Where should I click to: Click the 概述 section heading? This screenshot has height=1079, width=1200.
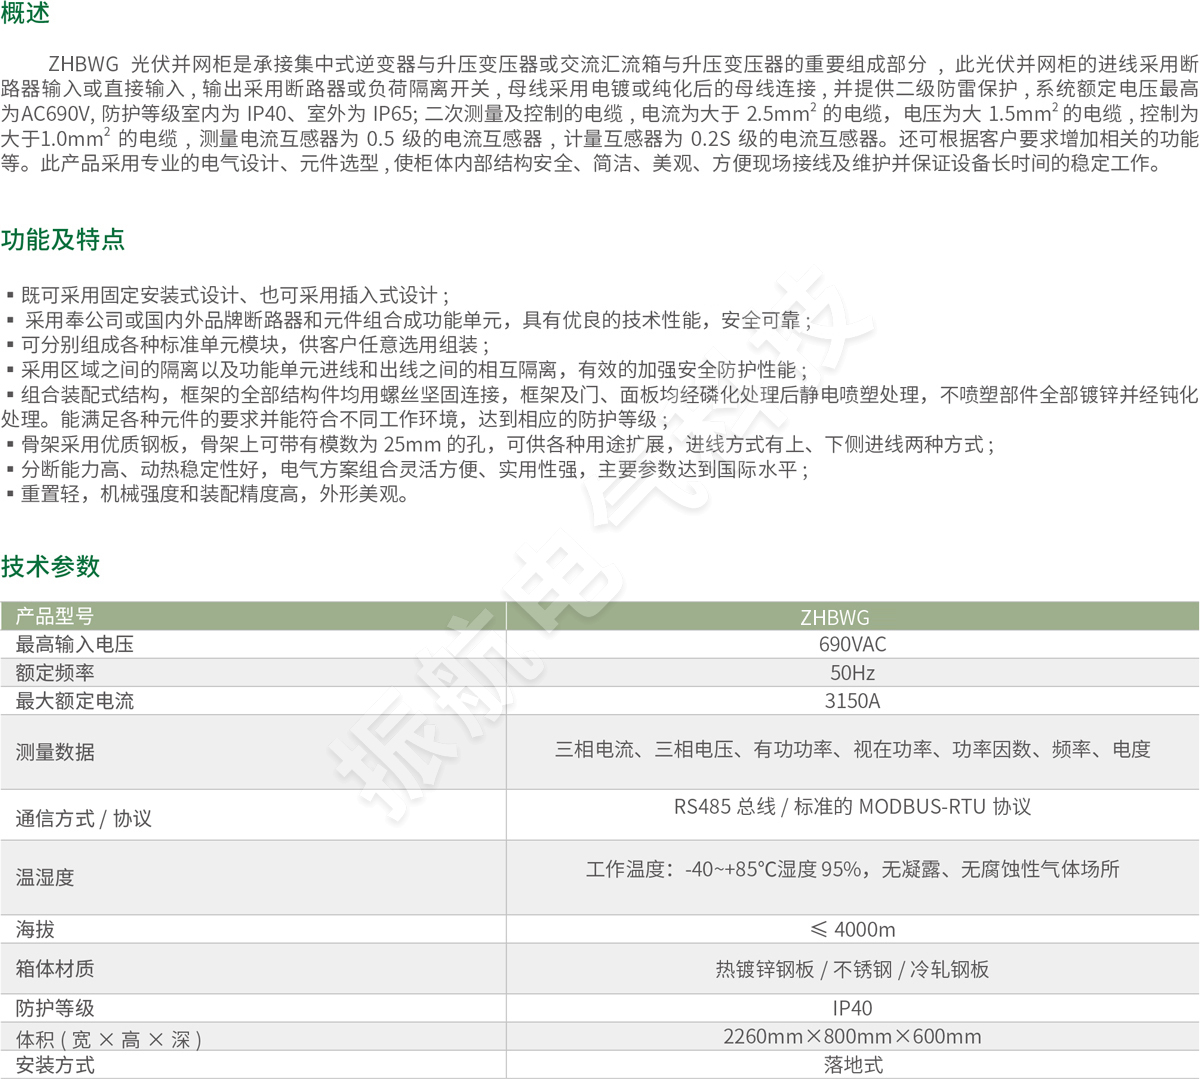click(x=25, y=13)
